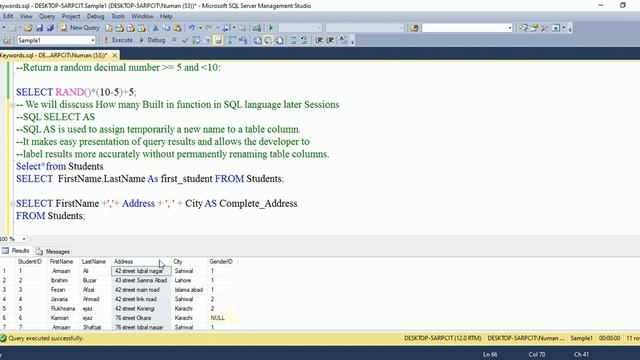Switch output to Results to File
The width and height of the screenshot is (640, 360).
tap(279, 40)
